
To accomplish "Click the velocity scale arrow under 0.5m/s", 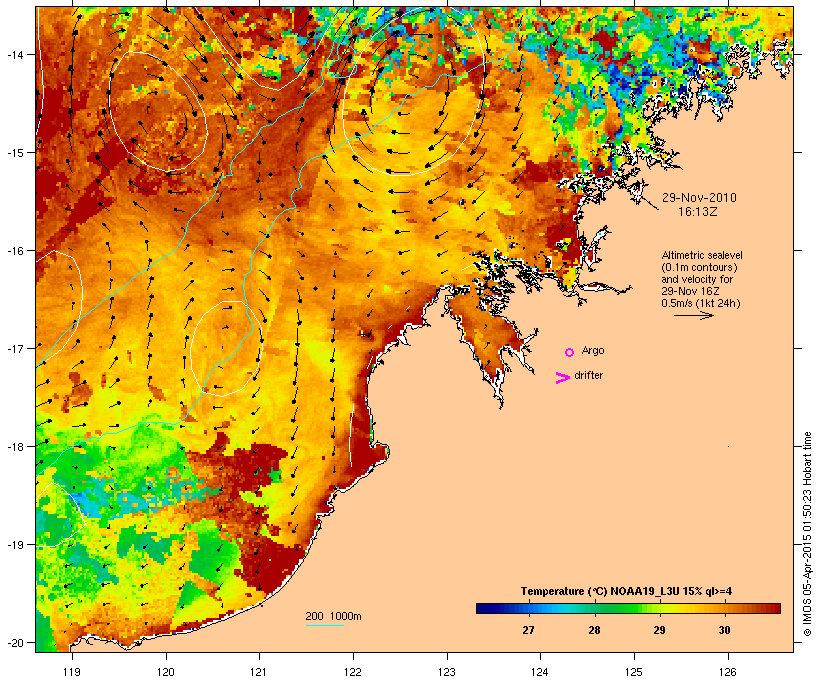I will pos(694,315).
